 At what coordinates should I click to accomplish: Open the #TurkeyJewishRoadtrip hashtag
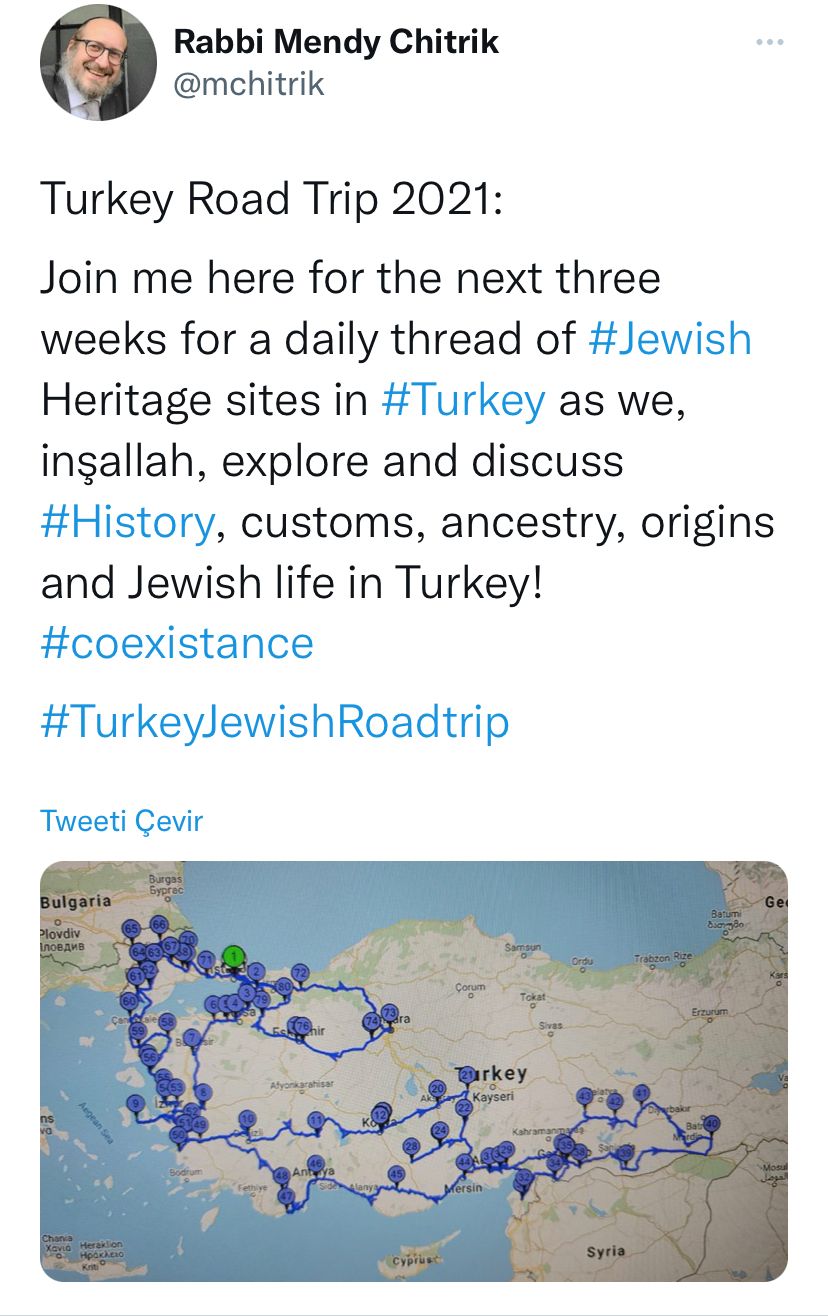275,722
